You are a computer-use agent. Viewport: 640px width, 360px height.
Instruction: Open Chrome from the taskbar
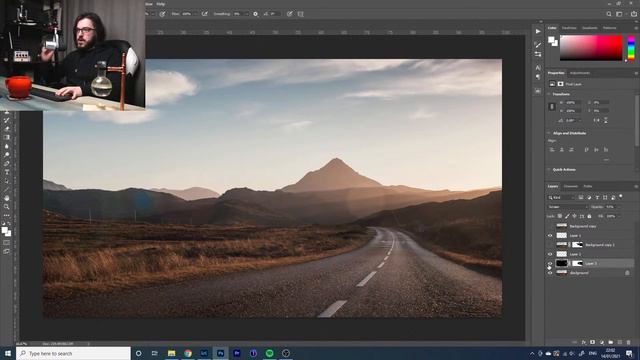(x=188, y=353)
